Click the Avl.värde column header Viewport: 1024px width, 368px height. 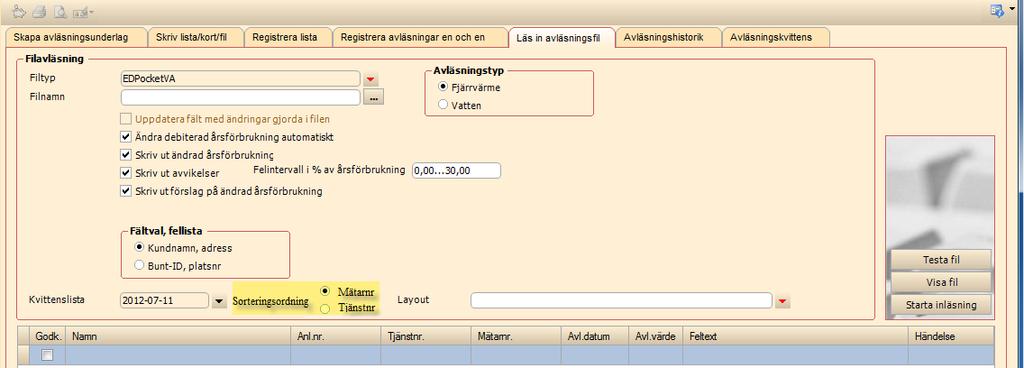pos(655,337)
